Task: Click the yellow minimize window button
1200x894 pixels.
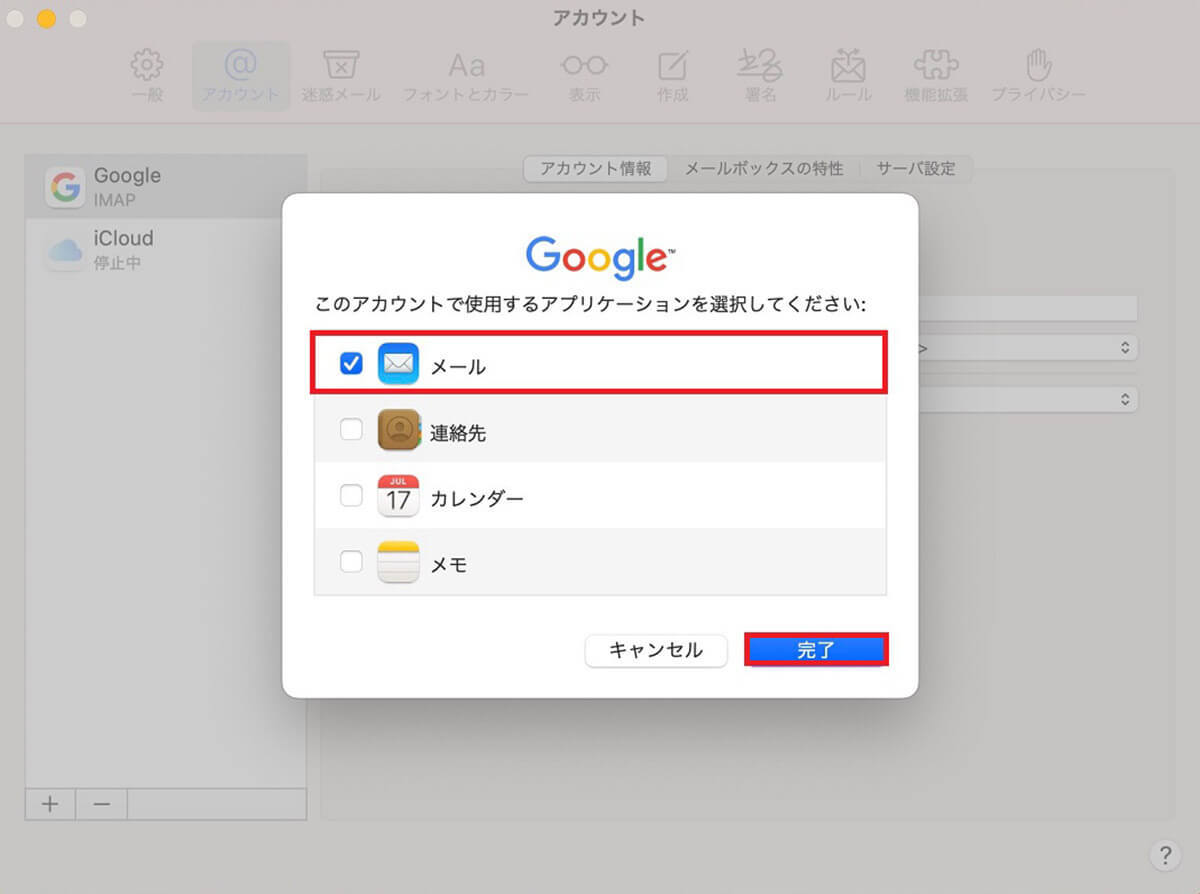Action: pyautogui.click(x=46, y=19)
